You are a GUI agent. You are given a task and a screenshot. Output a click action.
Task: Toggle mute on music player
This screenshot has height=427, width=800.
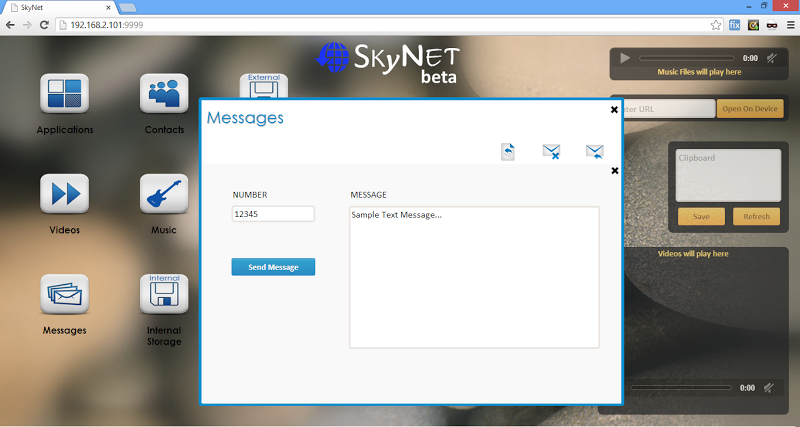771,58
